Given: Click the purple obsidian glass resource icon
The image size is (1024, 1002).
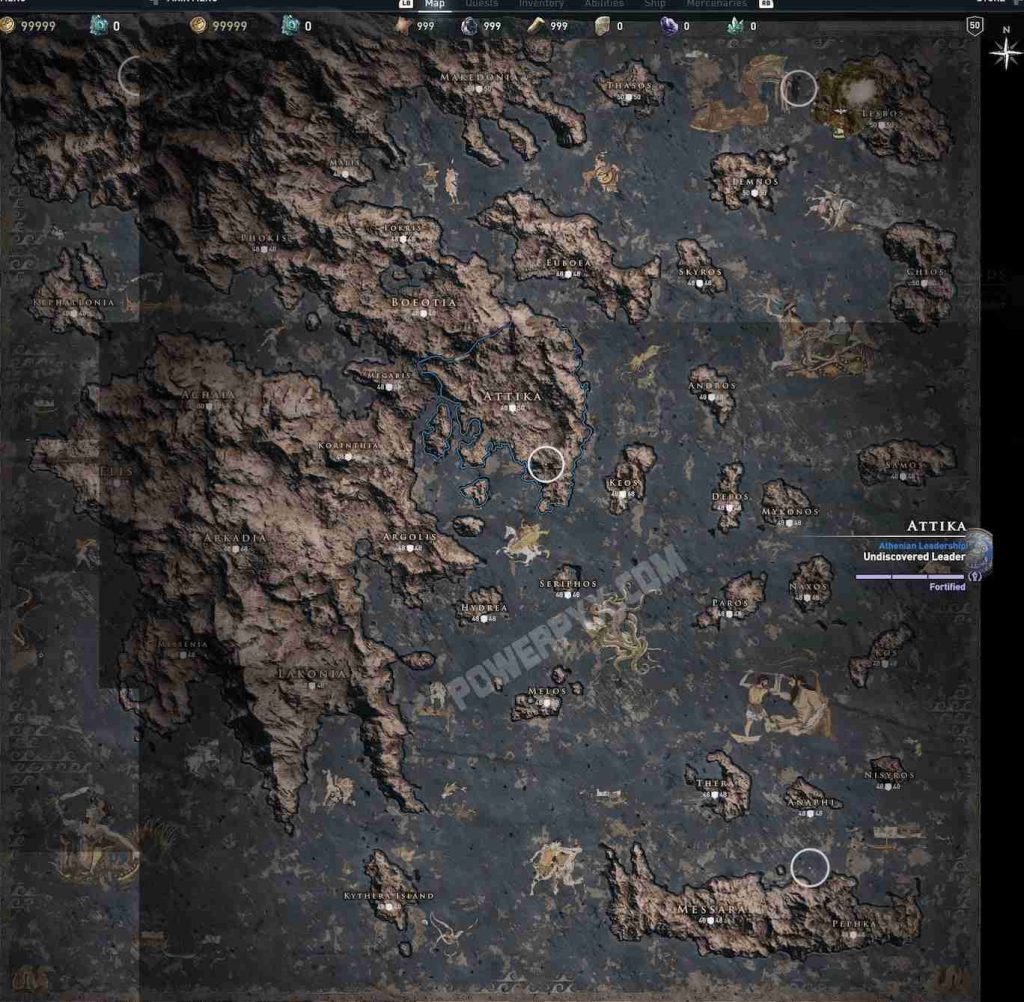Looking at the screenshot, I should (669, 26).
